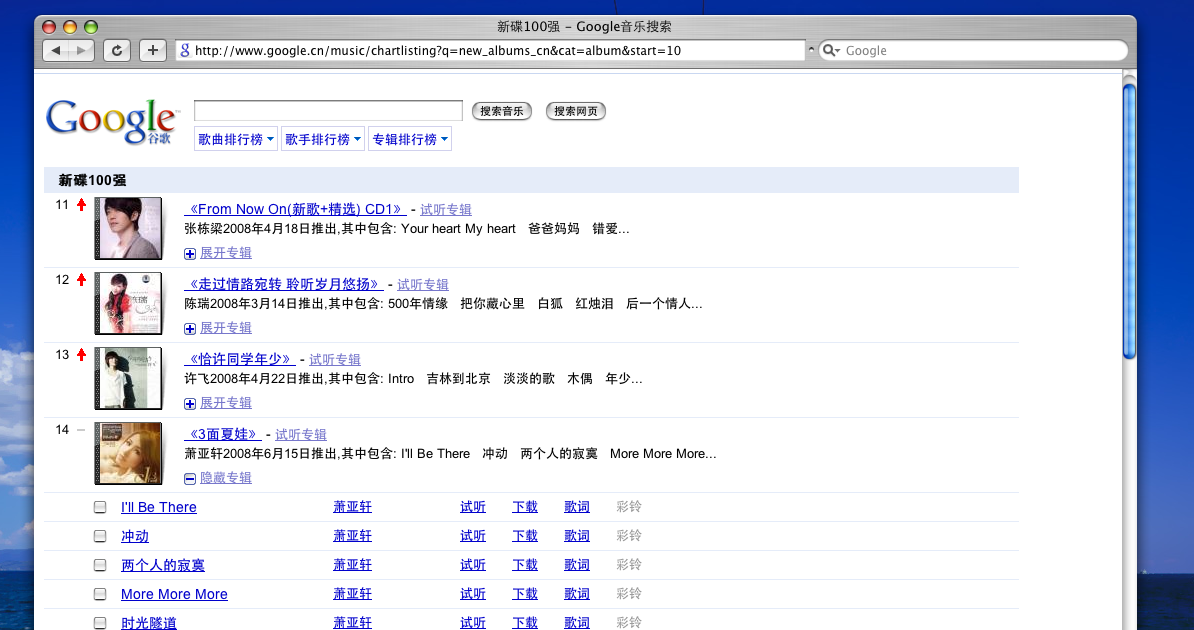1194x630 pixels.
Task: Expand album 走过情路宛转 聆听岁月悠扬 via 展开专辑
Action: 225,328
